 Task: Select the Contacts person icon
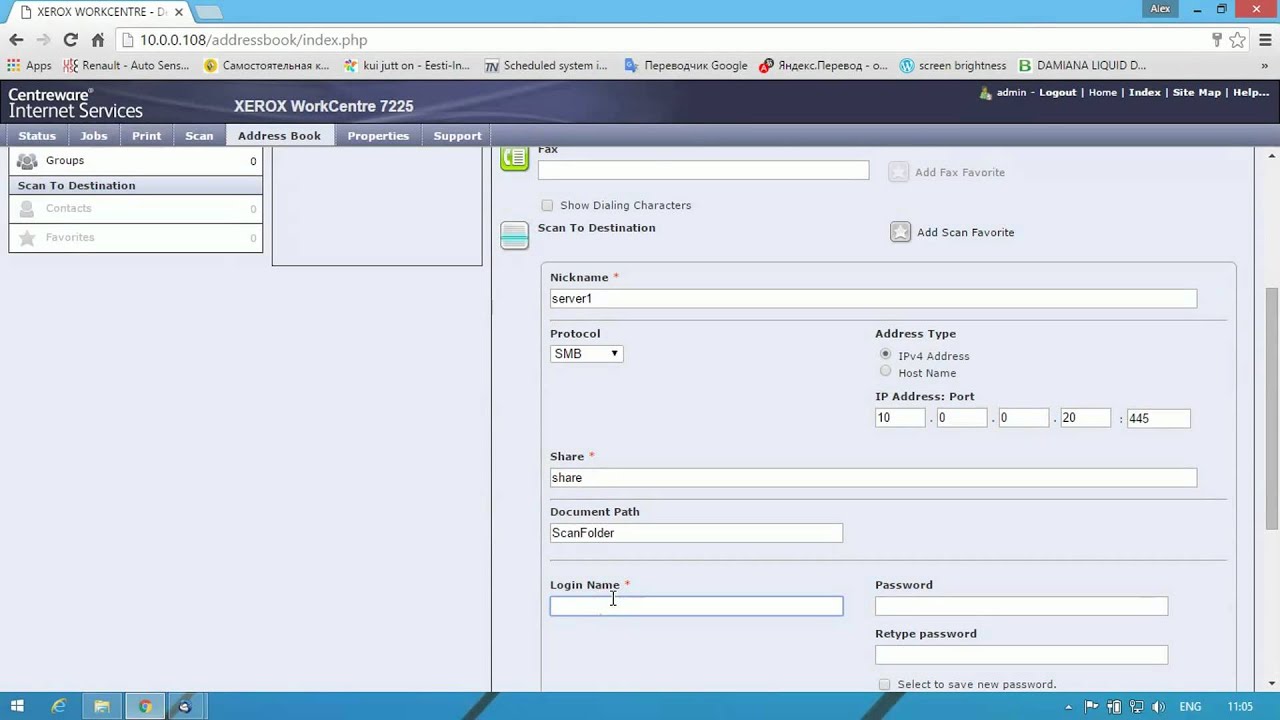click(27, 208)
